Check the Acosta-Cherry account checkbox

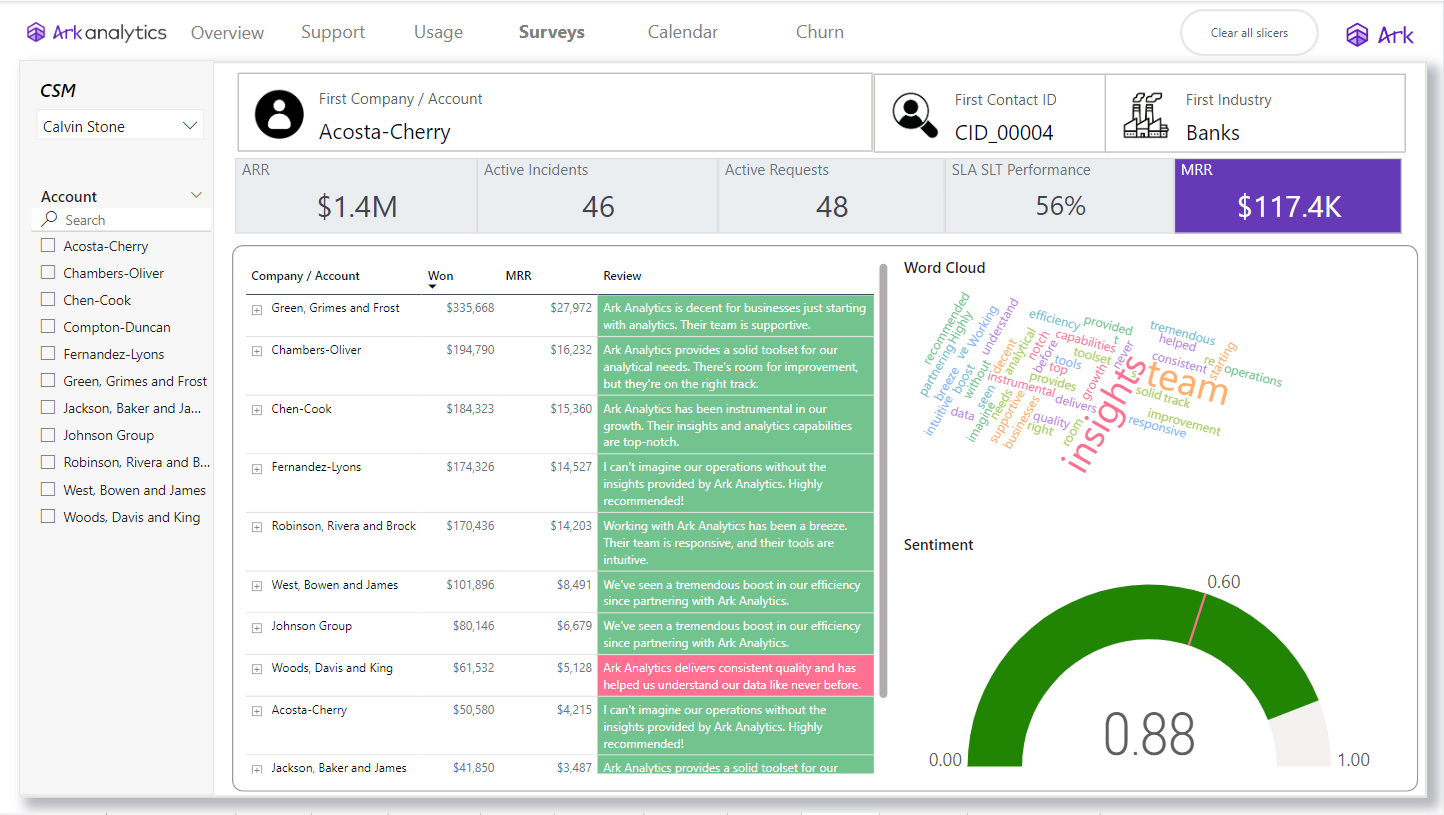46,245
